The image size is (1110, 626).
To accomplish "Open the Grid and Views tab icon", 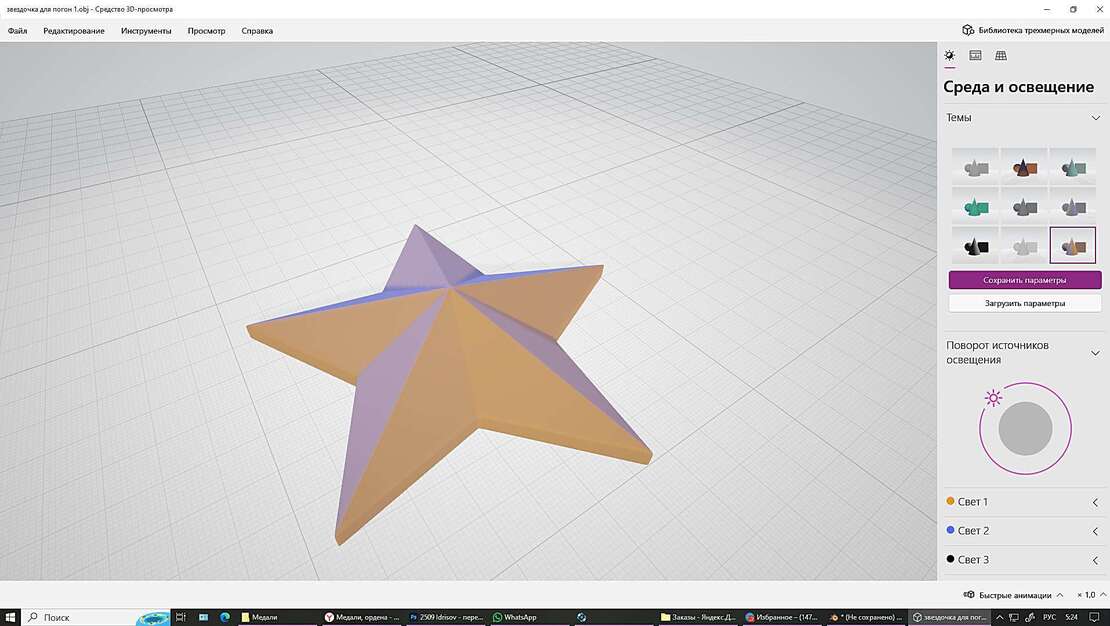I will 1001,56.
